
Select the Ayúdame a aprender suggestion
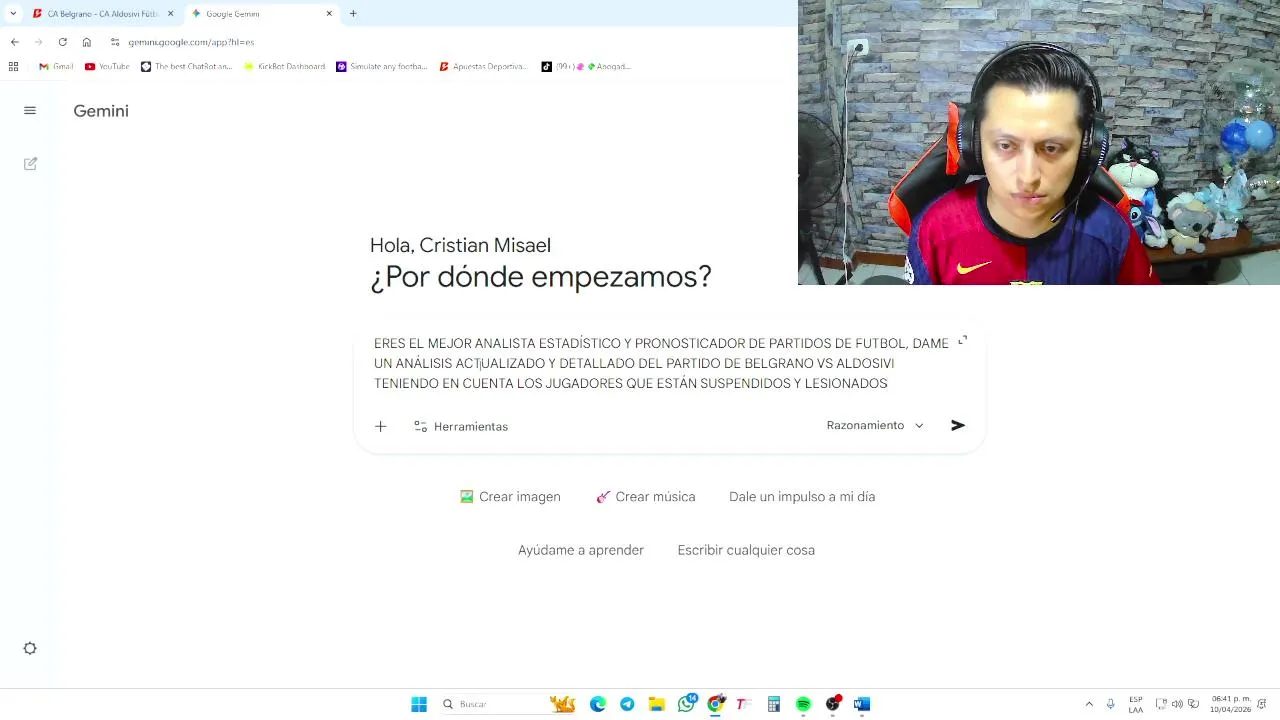coord(581,550)
